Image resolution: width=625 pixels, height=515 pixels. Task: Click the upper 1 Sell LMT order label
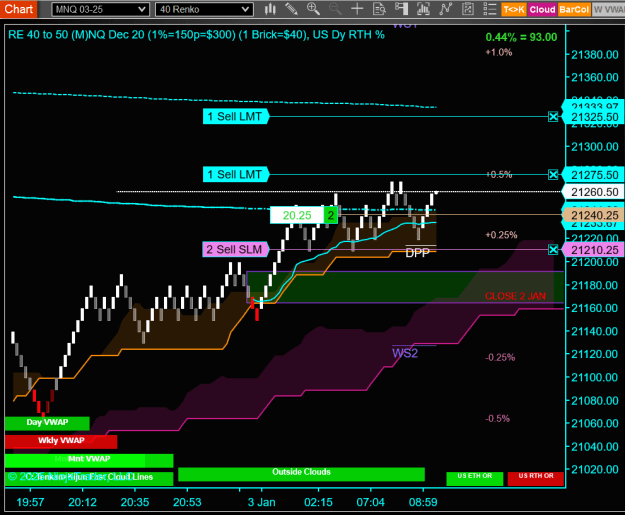click(x=235, y=117)
